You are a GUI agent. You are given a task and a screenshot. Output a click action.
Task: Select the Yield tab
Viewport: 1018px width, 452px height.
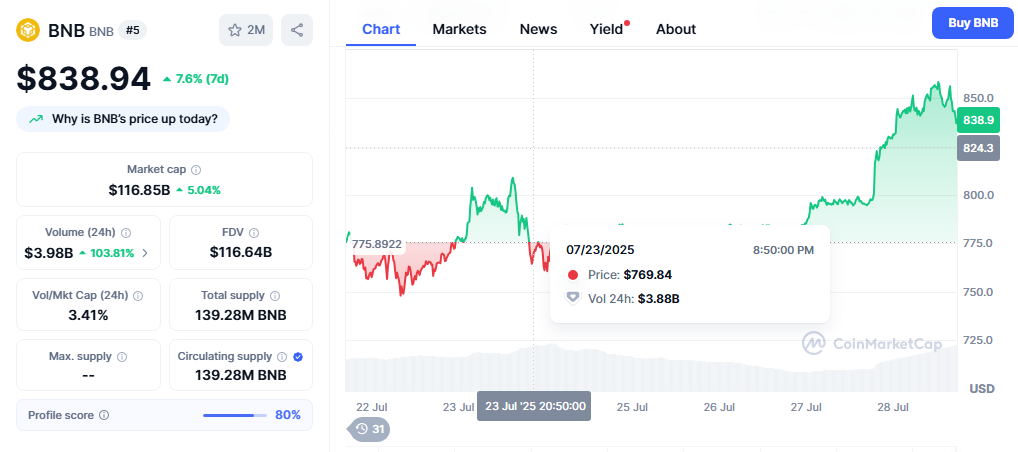tap(606, 29)
